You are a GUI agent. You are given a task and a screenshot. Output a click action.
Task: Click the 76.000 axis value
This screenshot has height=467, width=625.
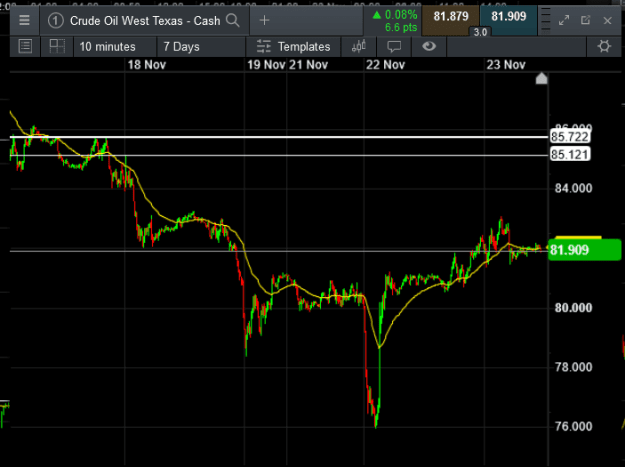pos(573,426)
